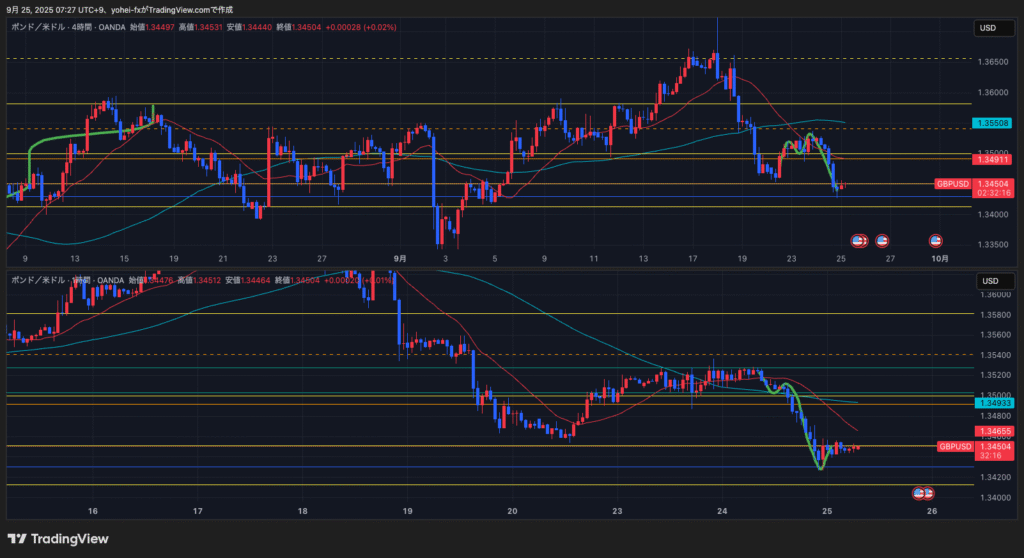Viewport: 1024px width, 558px height.
Task: Click date 23 on the lower time axis
Action: click(x=617, y=510)
